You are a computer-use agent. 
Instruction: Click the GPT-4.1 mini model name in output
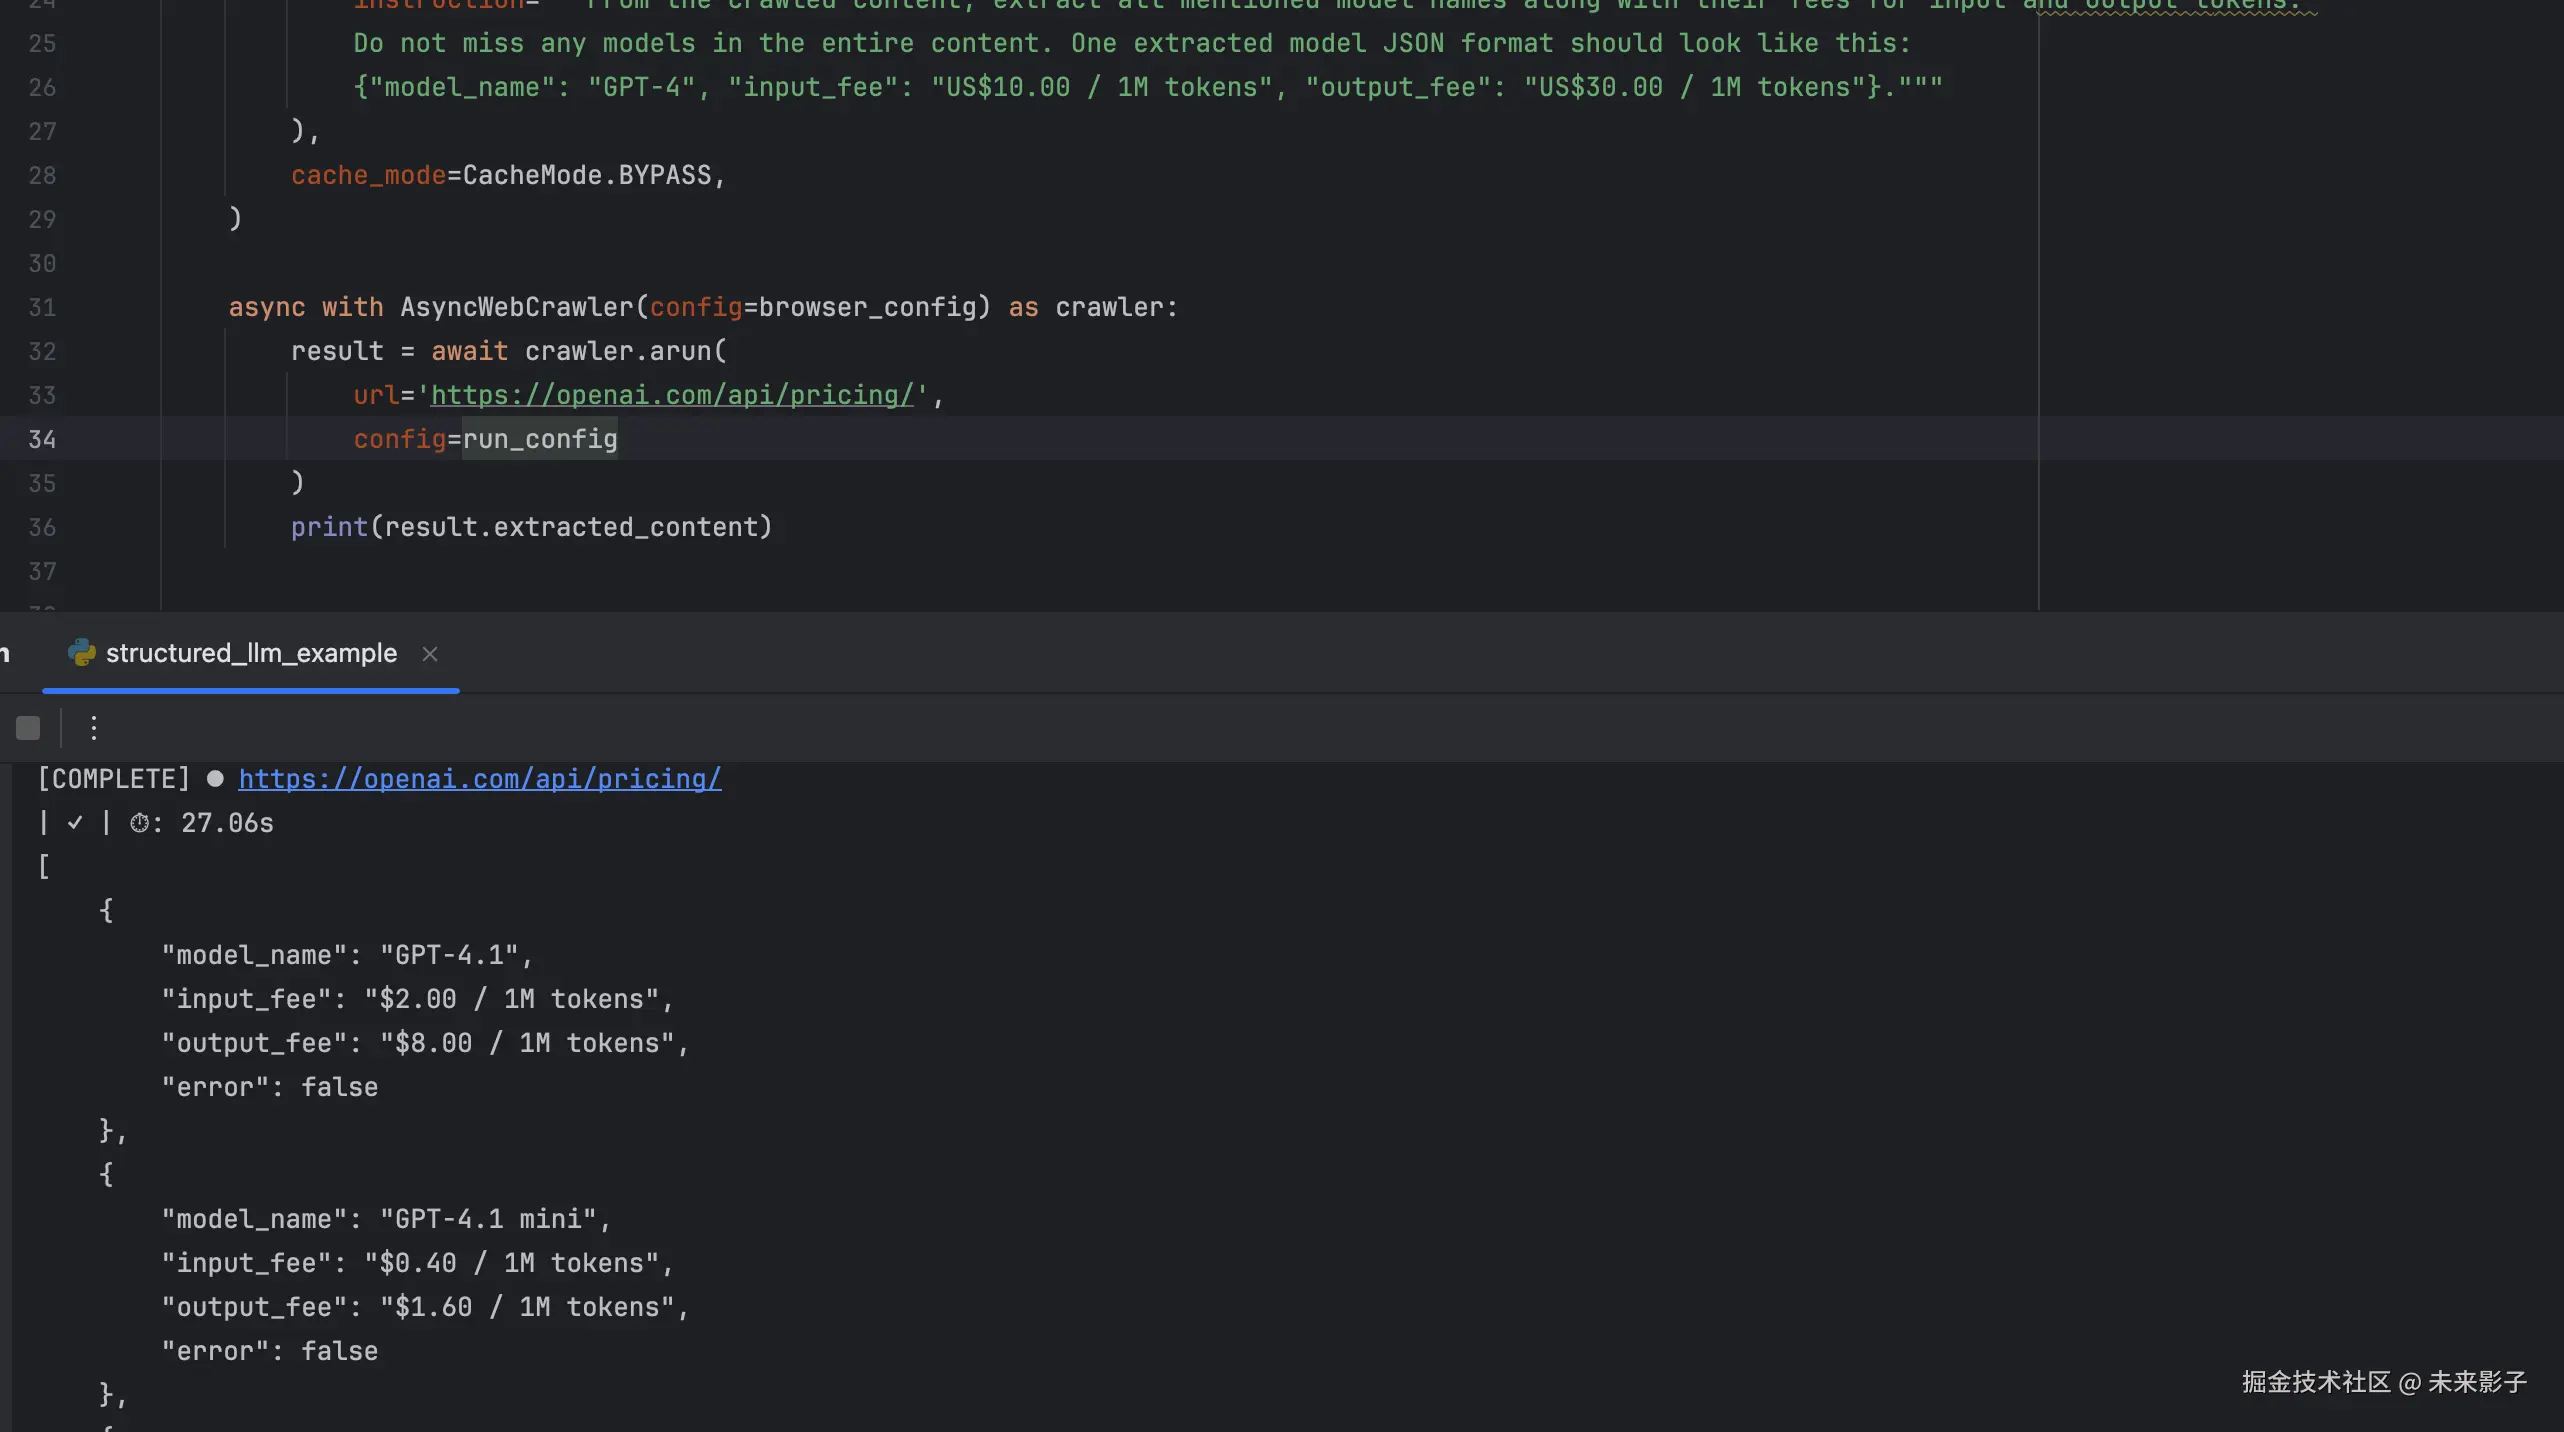(488, 1219)
